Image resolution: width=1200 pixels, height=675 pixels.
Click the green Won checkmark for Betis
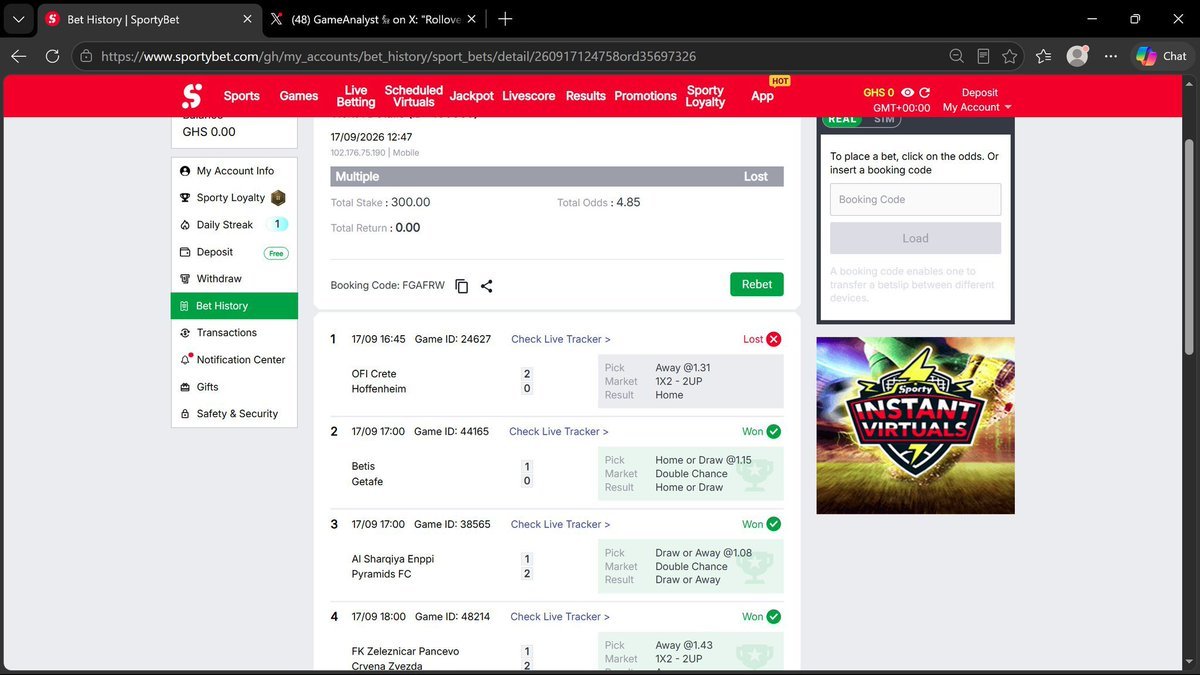pyautogui.click(x=774, y=432)
